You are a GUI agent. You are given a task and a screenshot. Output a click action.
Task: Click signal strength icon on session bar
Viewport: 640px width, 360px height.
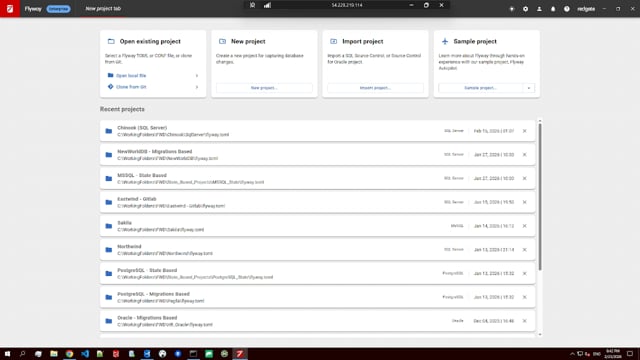point(267,5)
